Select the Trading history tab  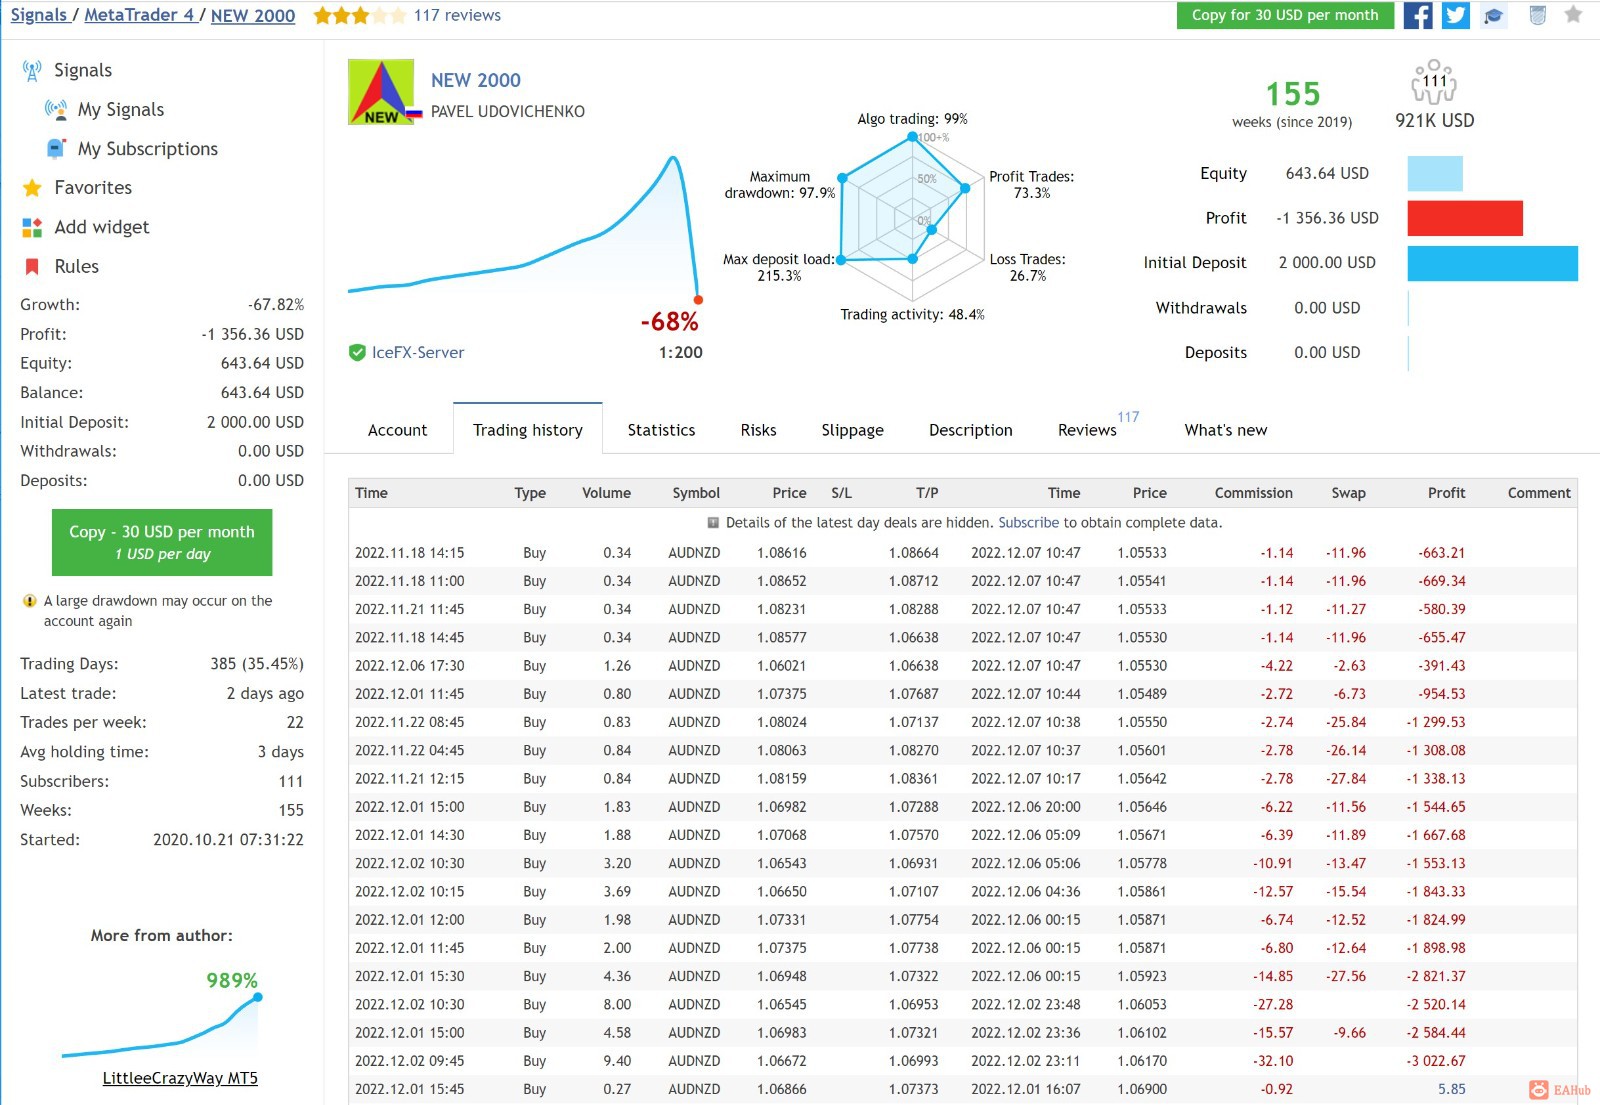pyautogui.click(x=528, y=430)
